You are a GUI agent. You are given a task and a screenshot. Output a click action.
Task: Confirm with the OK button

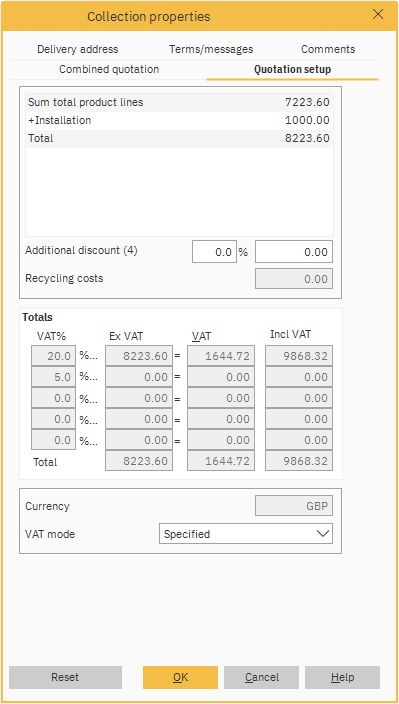point(180,677)
